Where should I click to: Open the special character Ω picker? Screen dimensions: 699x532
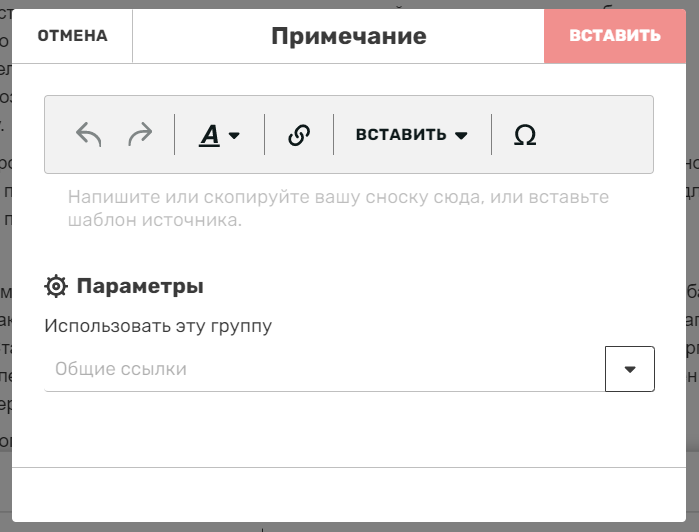point(525,135)
